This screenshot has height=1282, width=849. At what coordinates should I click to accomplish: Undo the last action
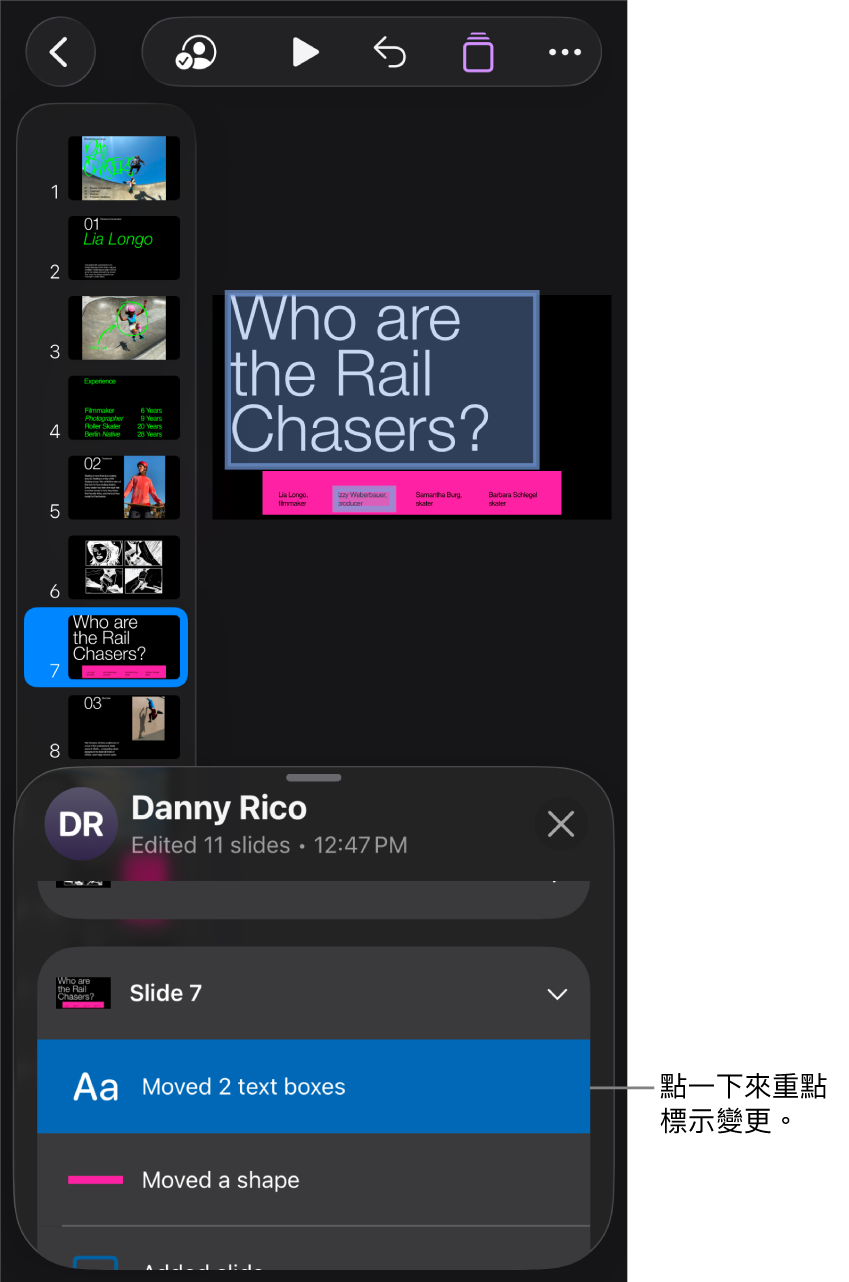click(x=390, y=52)
